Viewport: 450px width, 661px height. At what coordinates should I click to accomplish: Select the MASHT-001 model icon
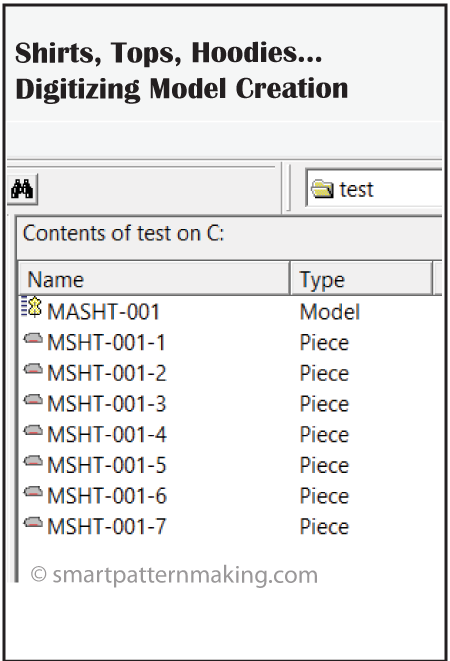point(32,307)
